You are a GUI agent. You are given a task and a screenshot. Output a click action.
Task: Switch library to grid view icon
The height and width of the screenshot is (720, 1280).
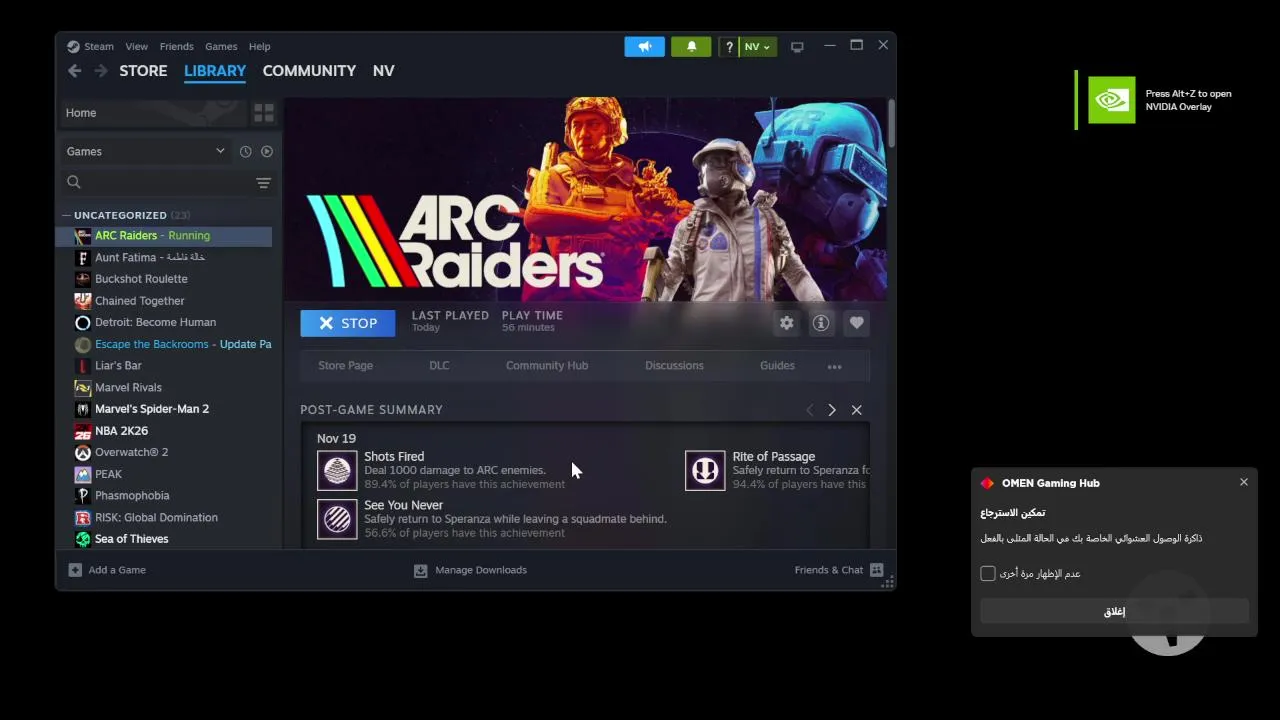[x=264, y=113]
